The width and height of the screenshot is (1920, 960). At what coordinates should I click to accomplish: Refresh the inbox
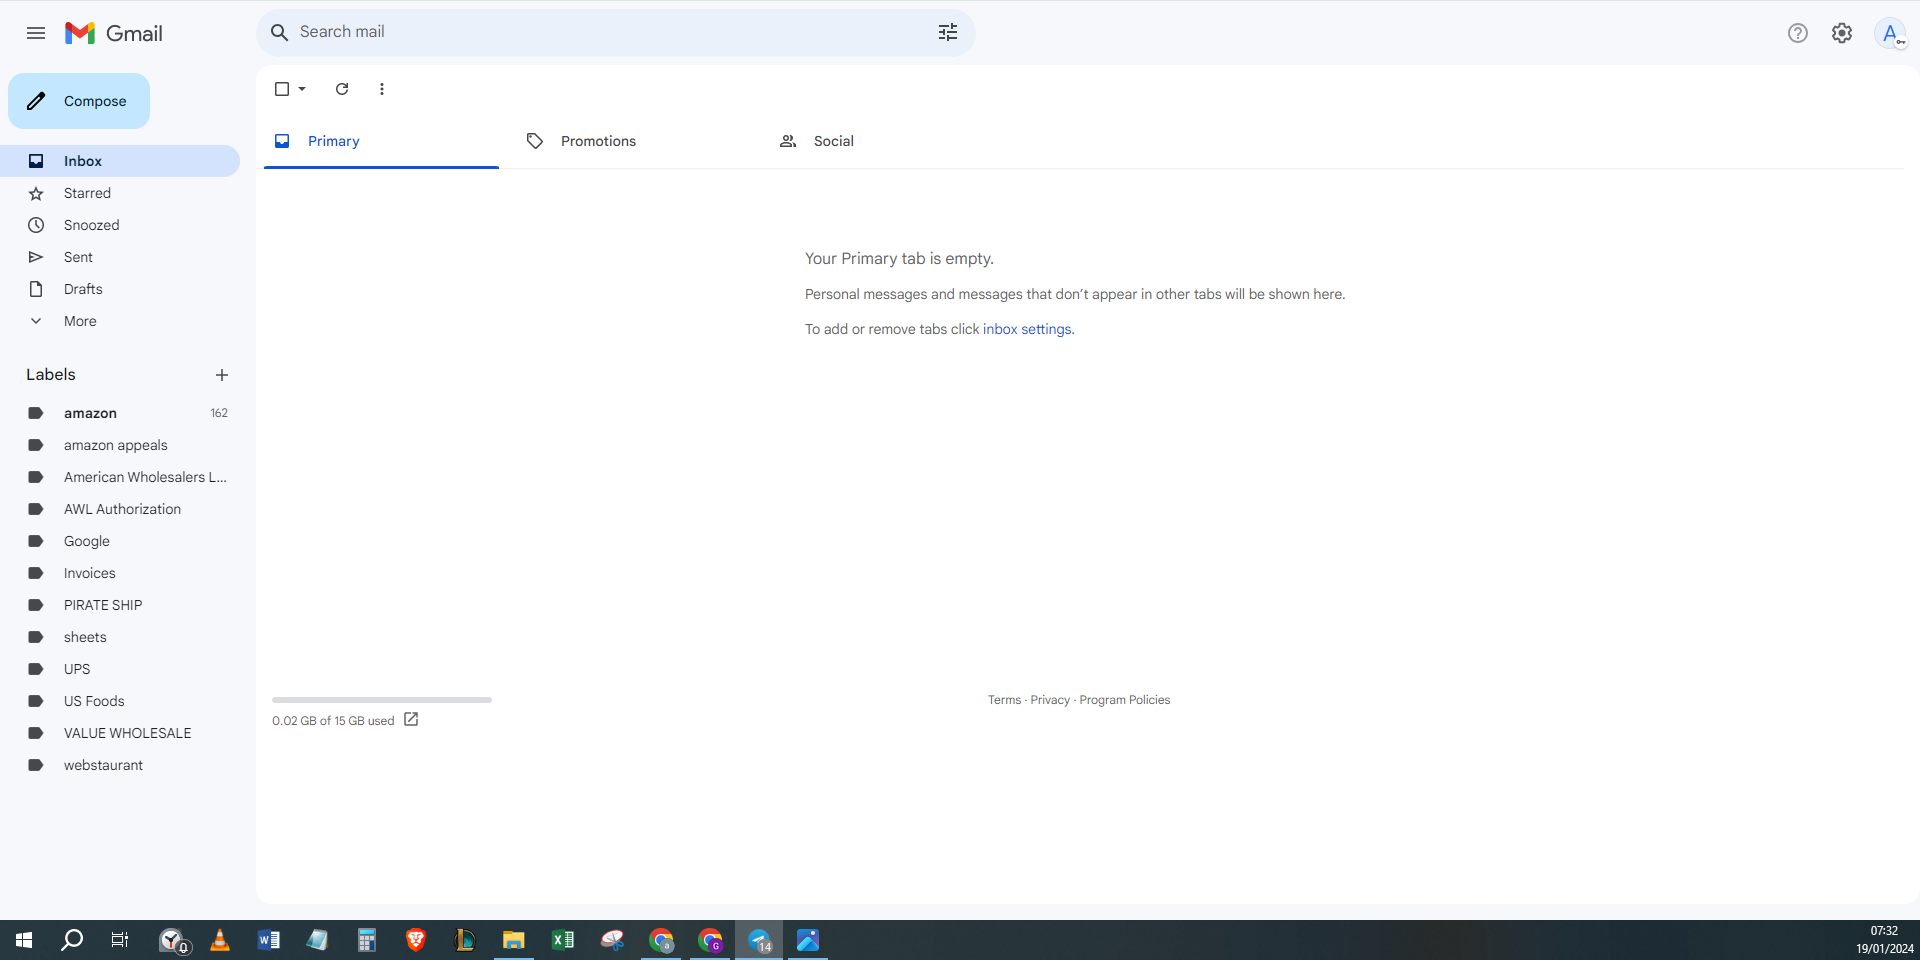click(342, 89)
